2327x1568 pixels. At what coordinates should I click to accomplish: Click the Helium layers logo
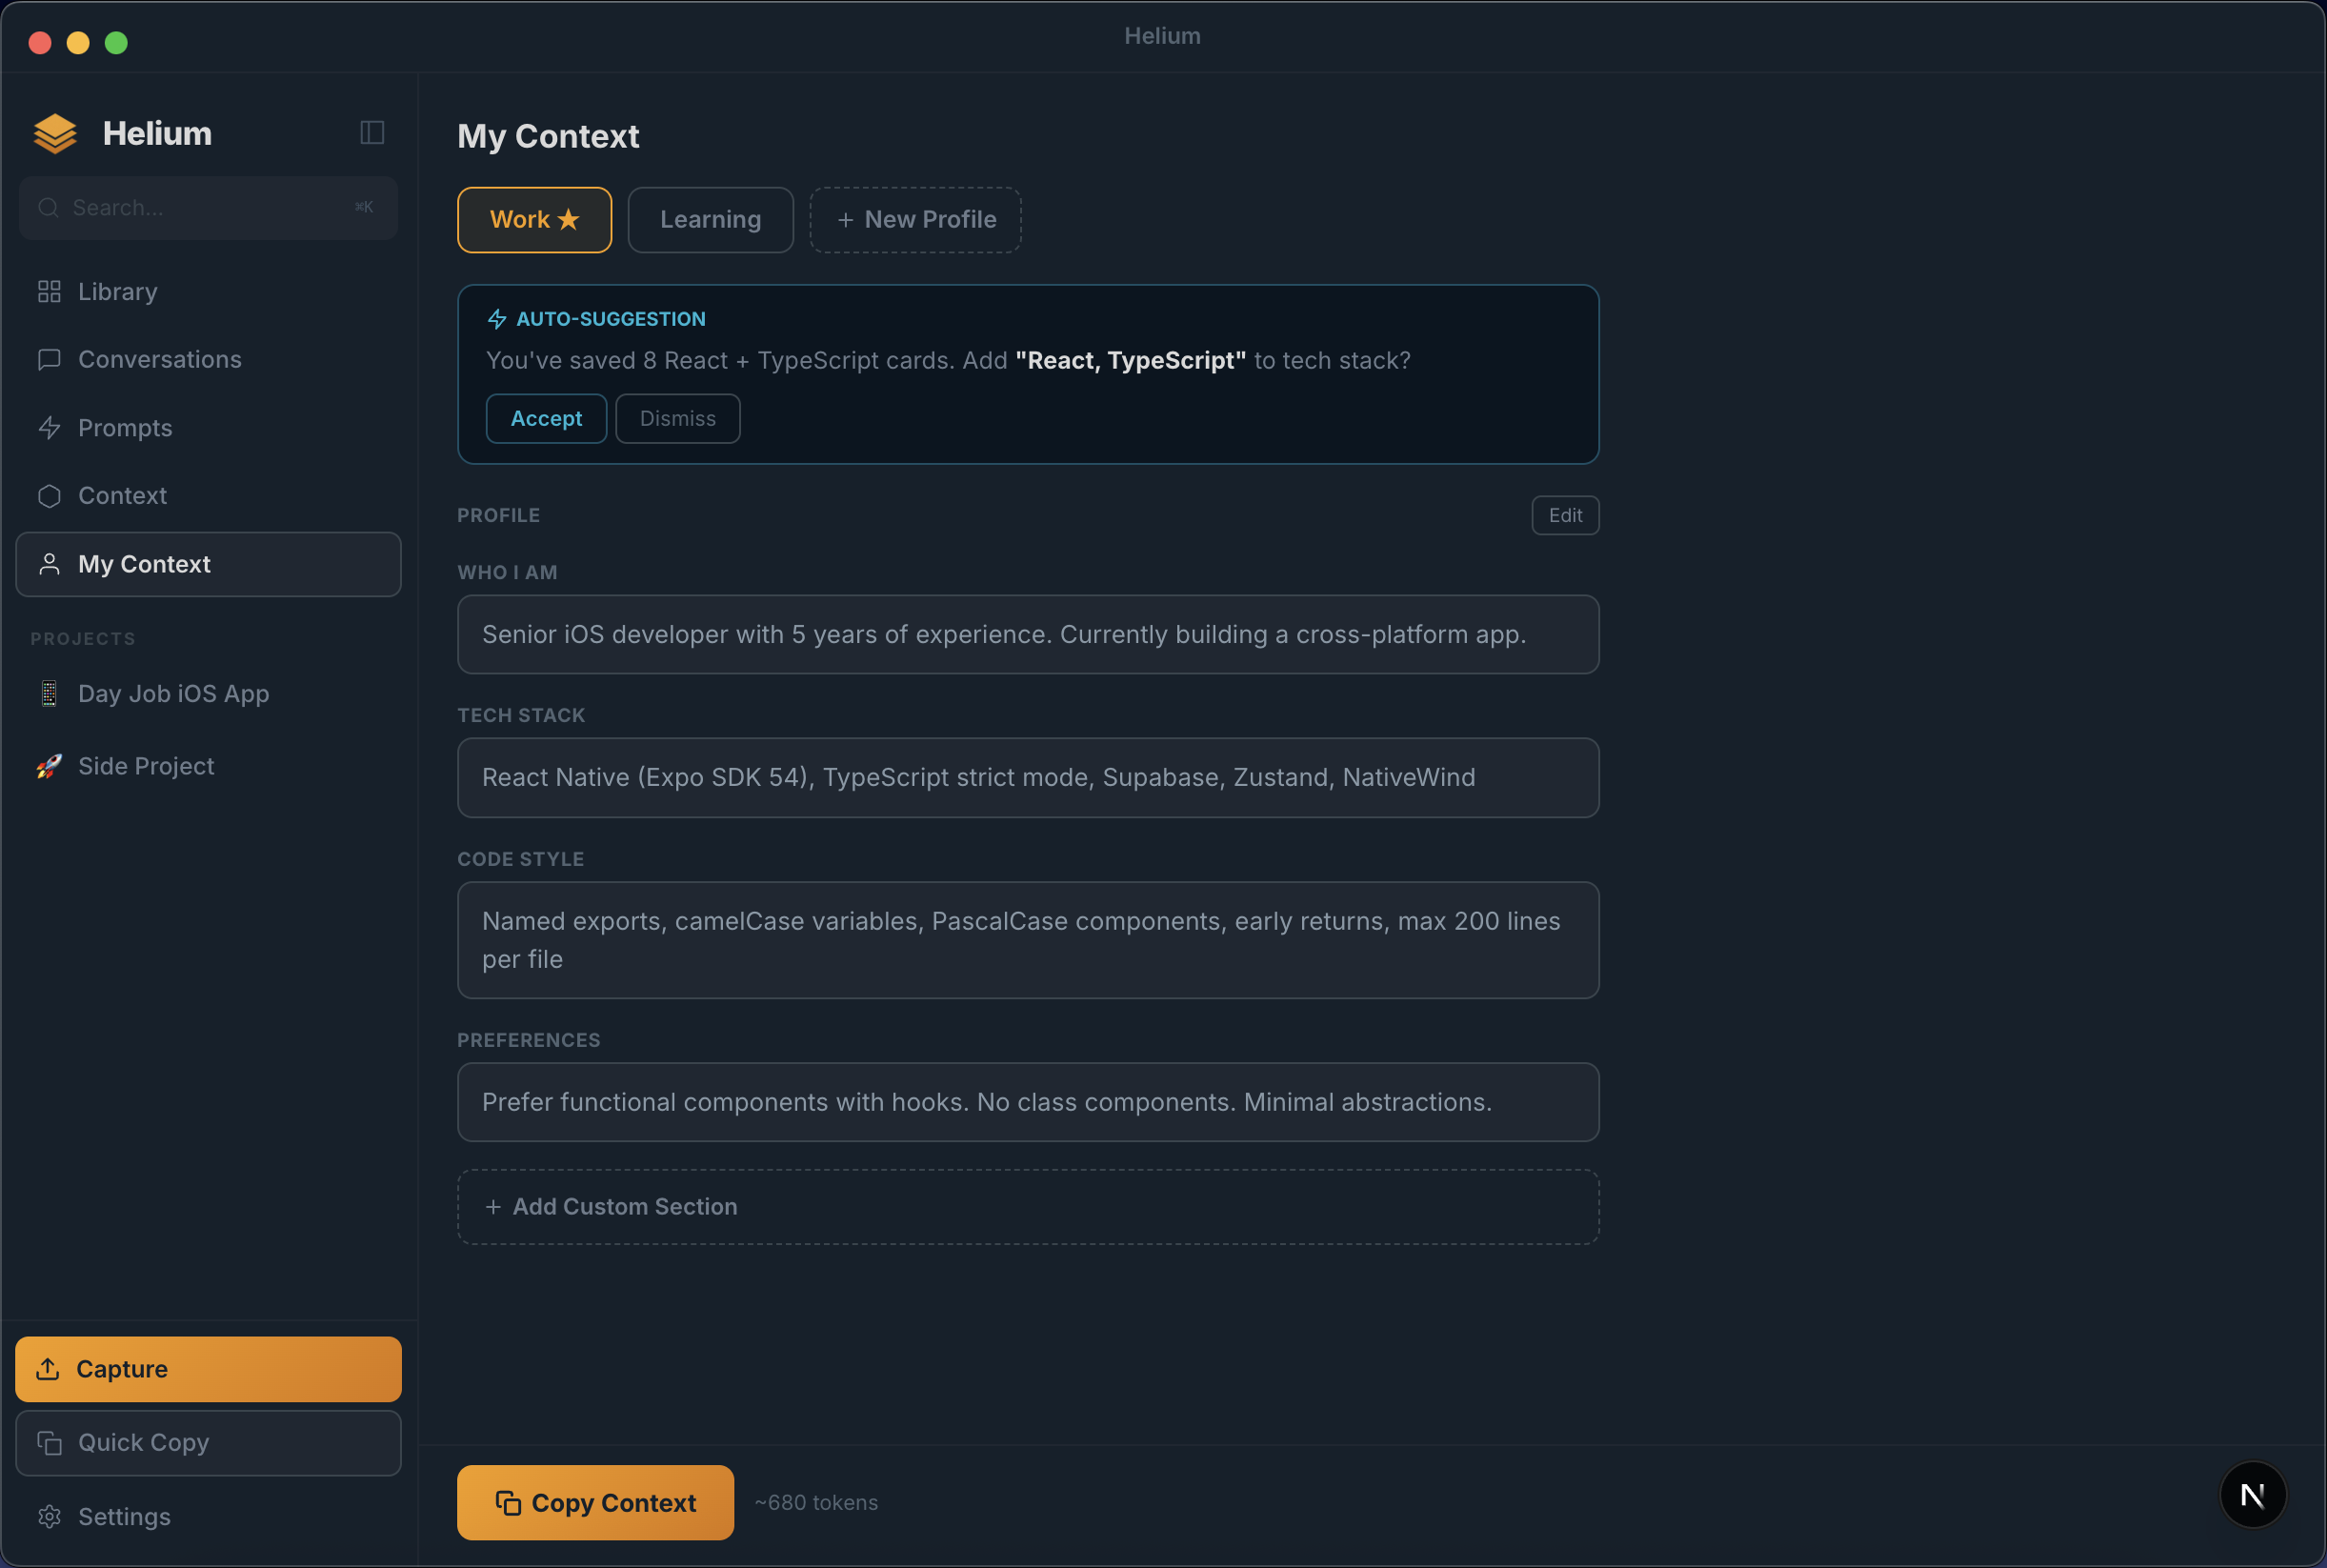coord(54,133)
